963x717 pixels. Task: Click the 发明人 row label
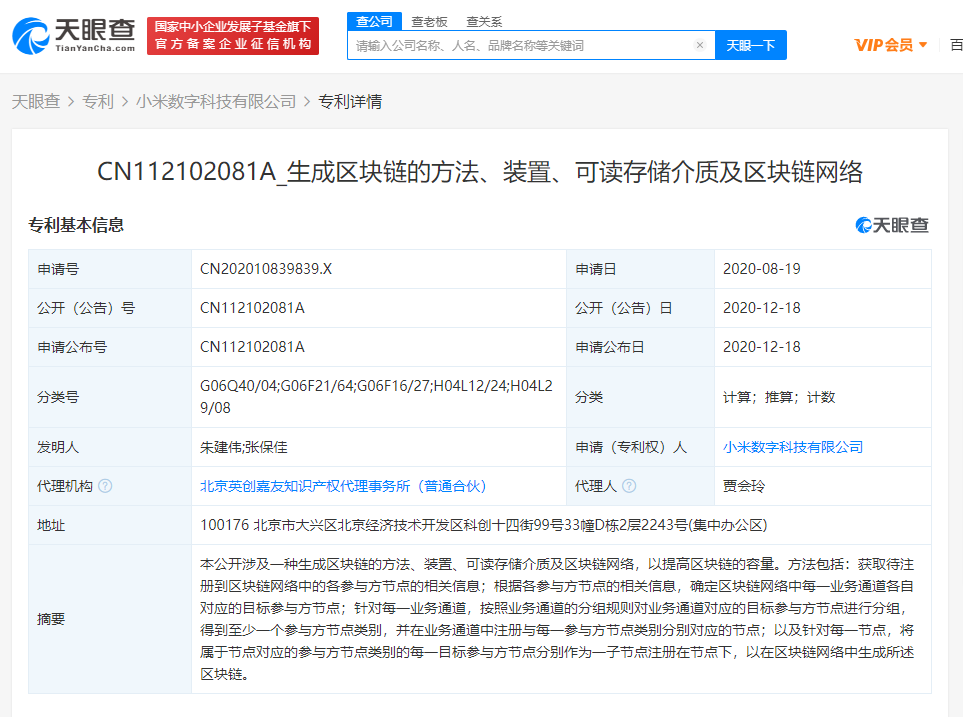tap(58, 447)
